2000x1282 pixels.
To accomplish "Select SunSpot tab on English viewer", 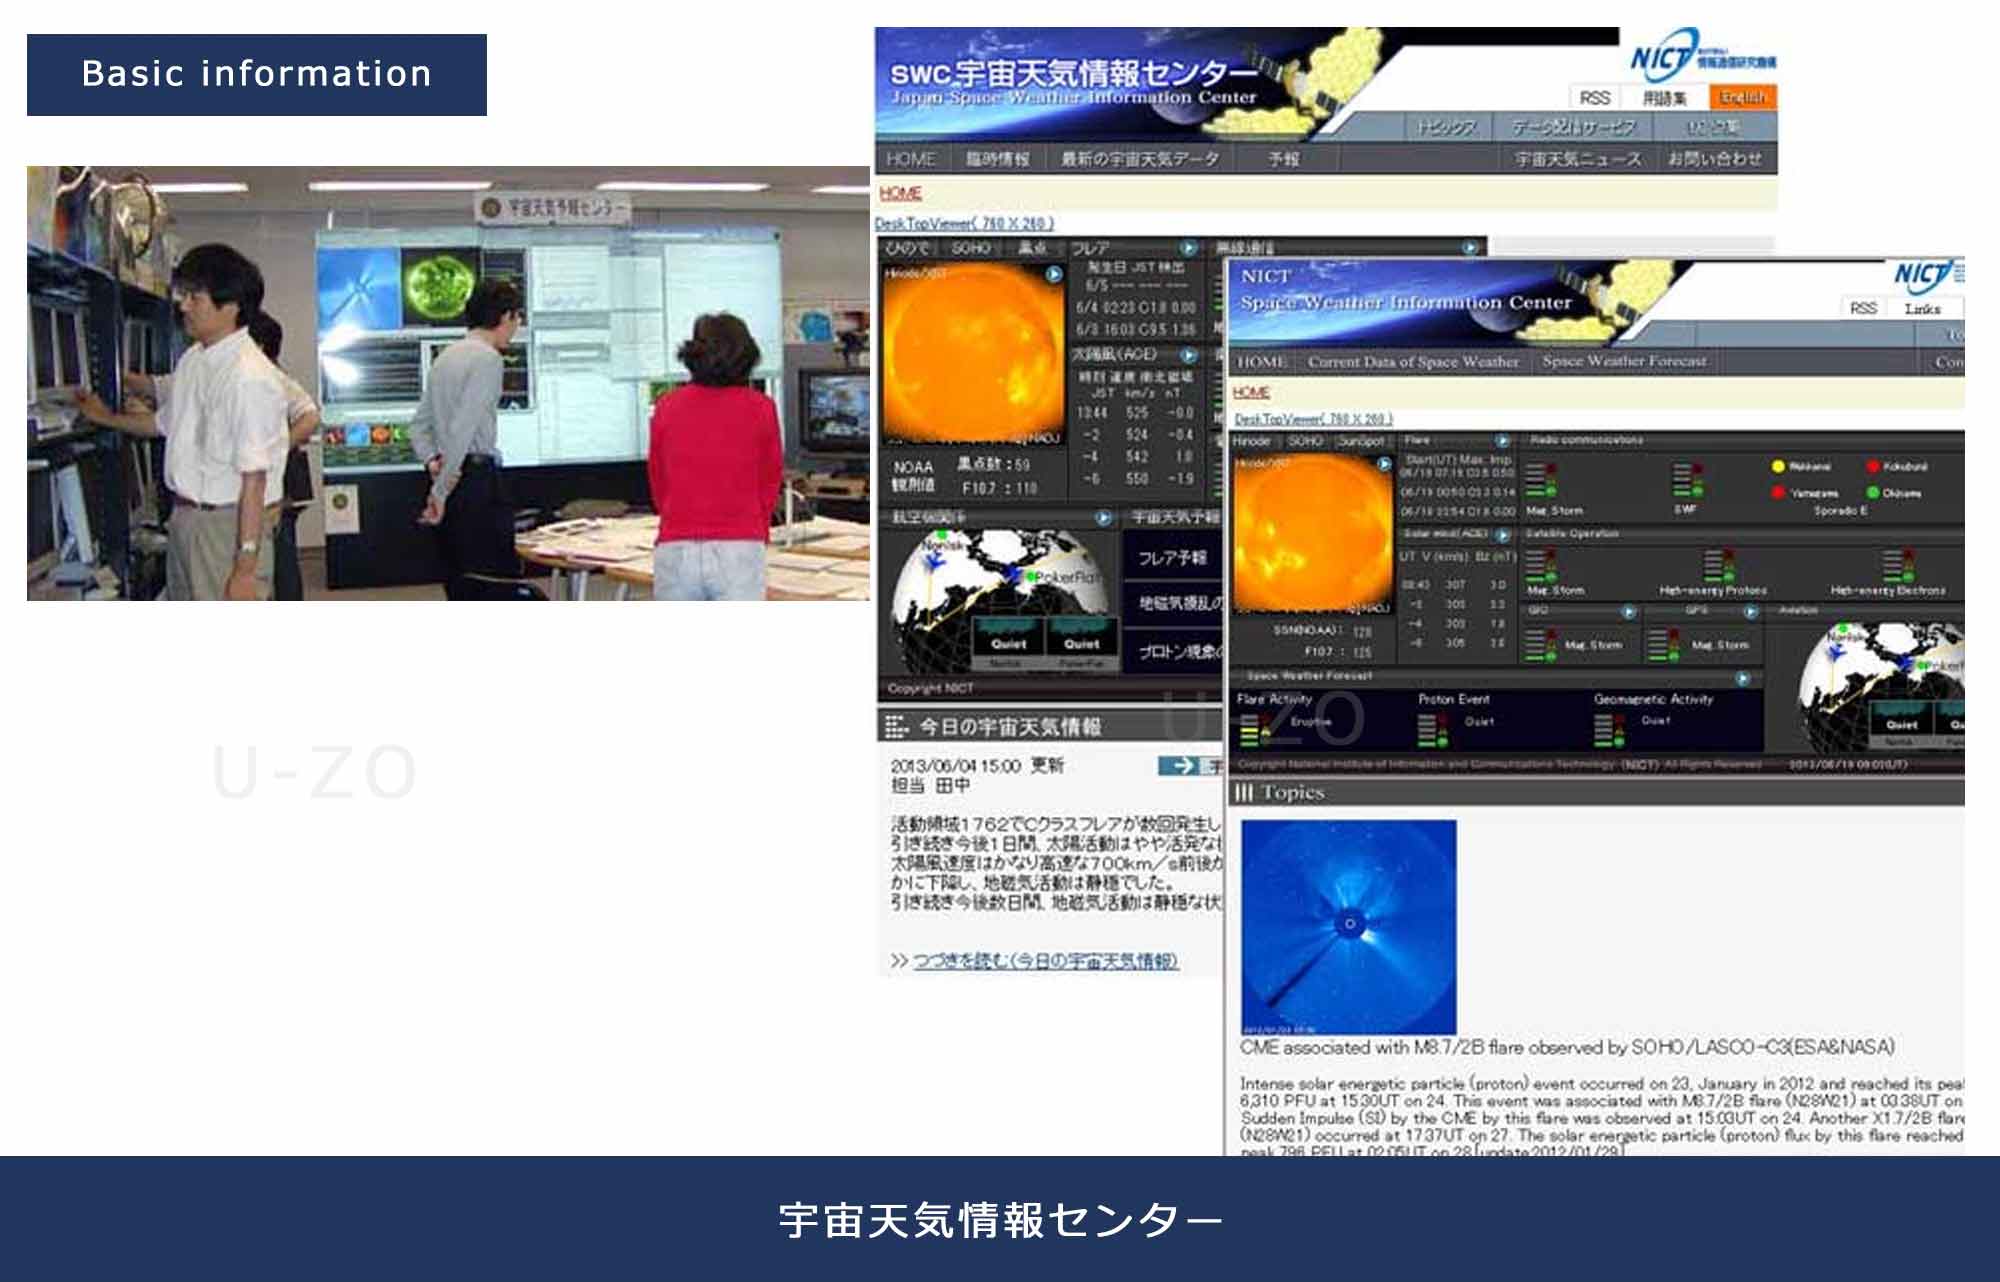I will [1361, 441].
